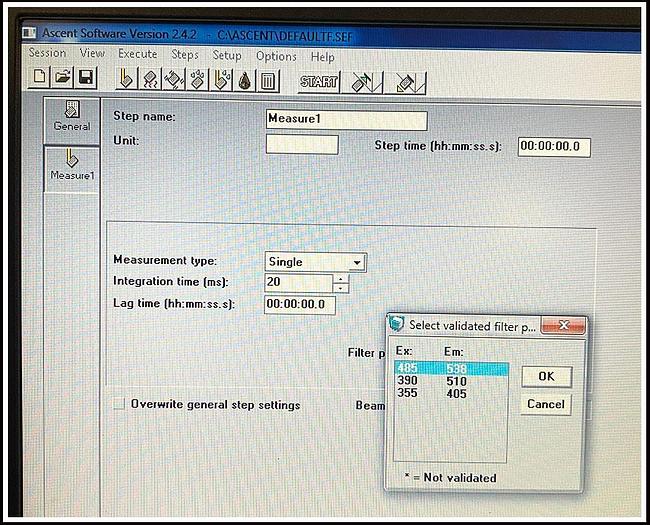This screenshot has width=650, height=525.
Task: Click the trash bin toolbar icon
Action: click(268, 81)
